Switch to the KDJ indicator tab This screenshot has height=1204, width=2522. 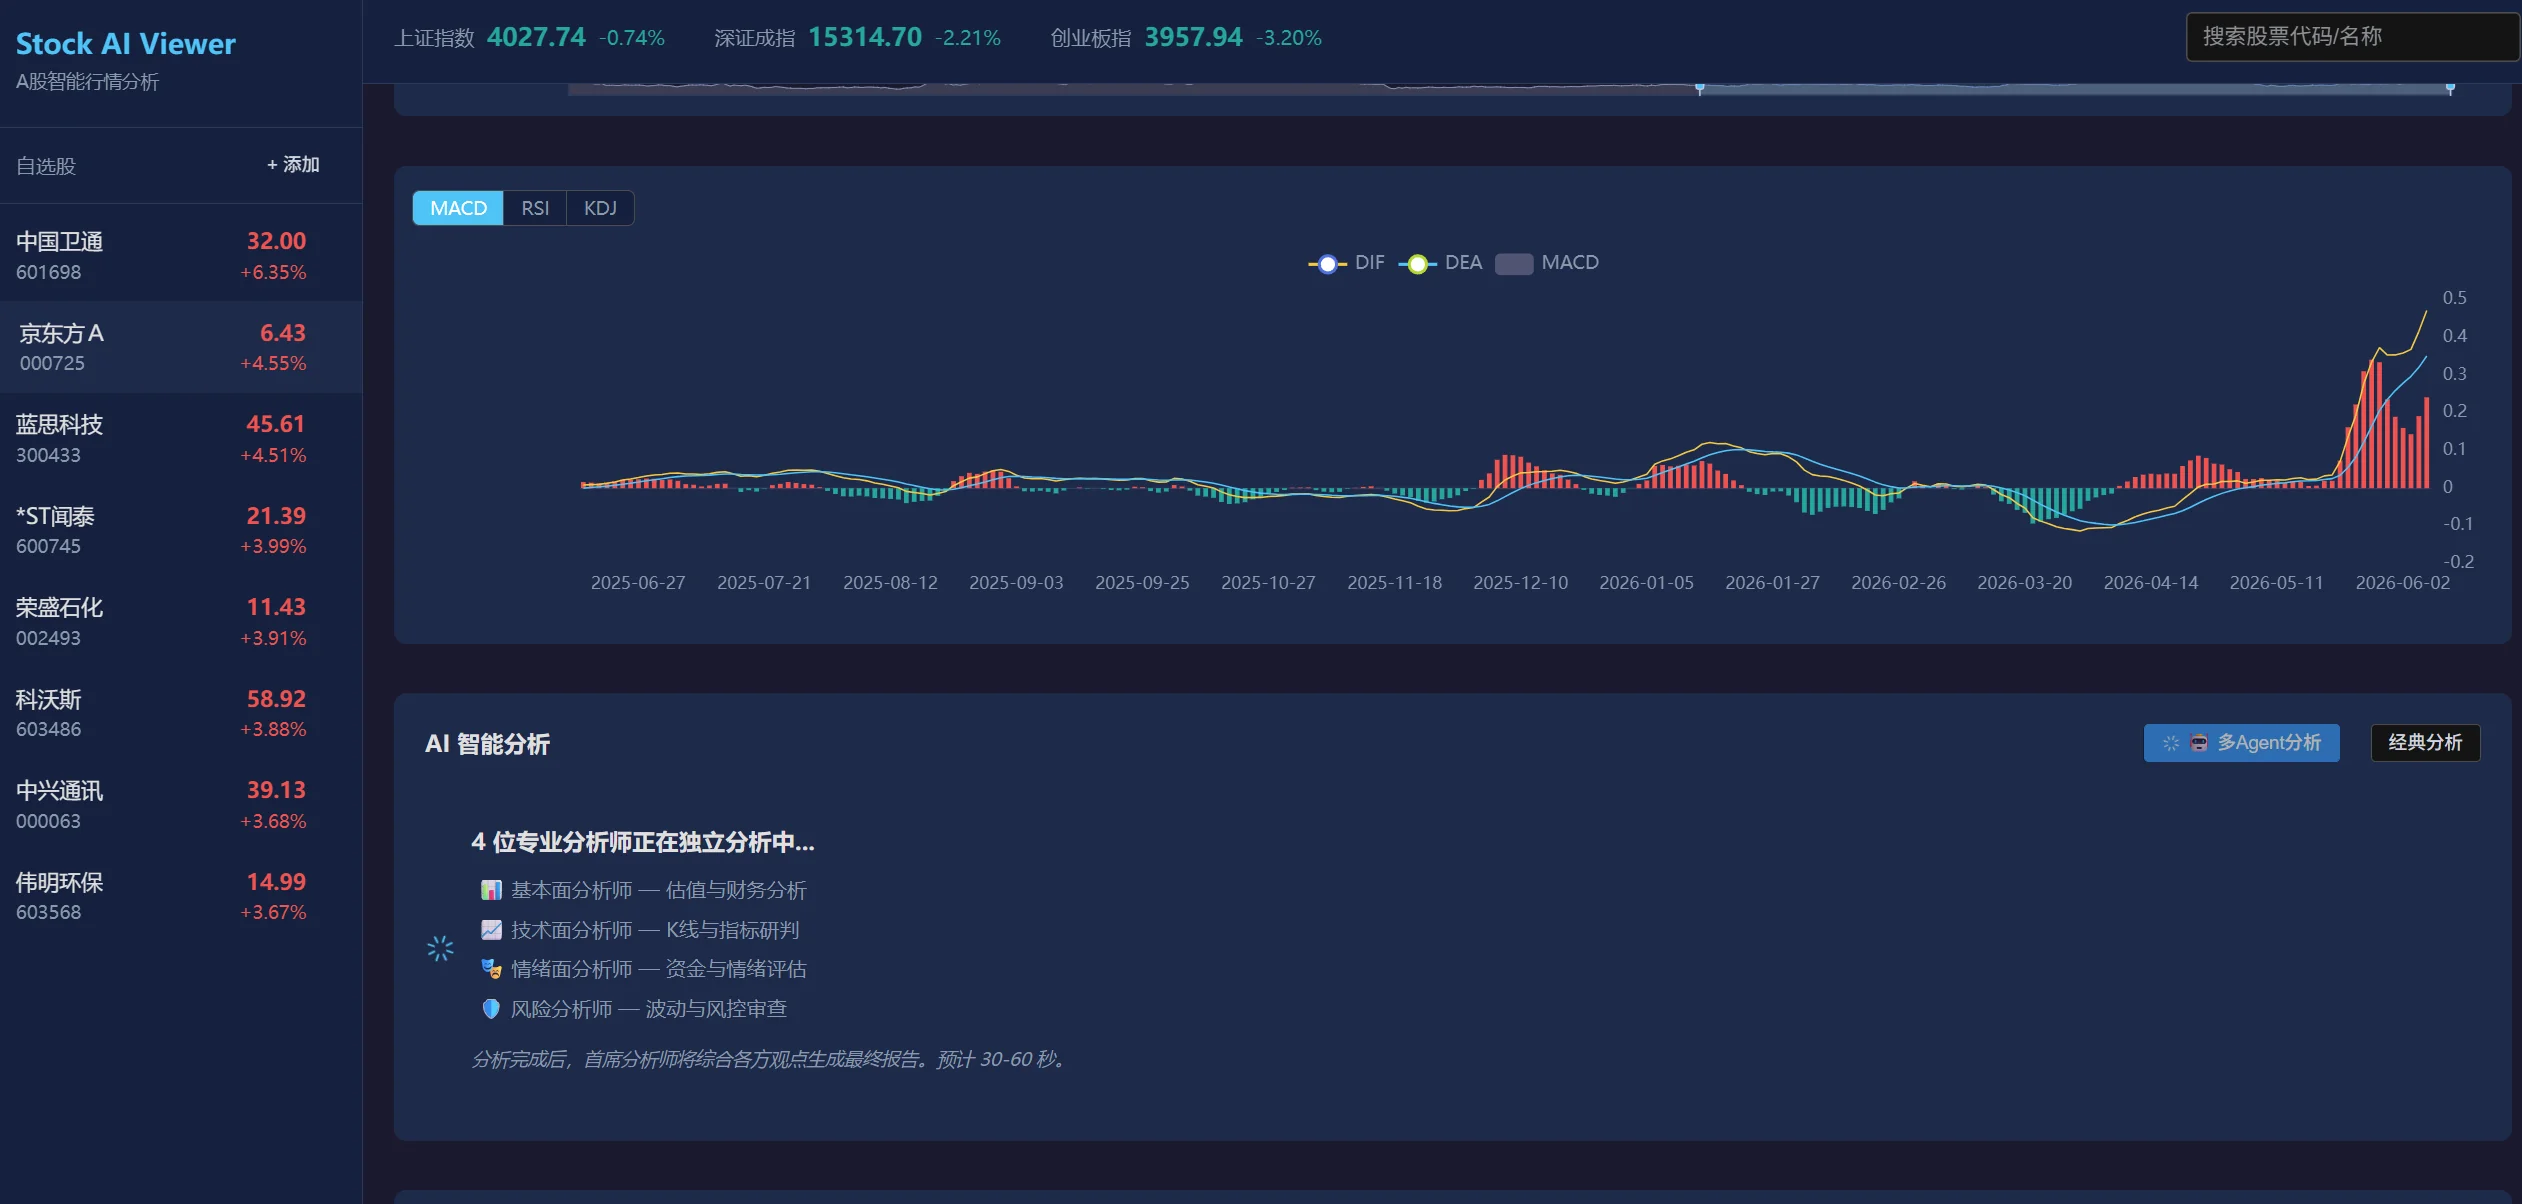tap(600, 208)
